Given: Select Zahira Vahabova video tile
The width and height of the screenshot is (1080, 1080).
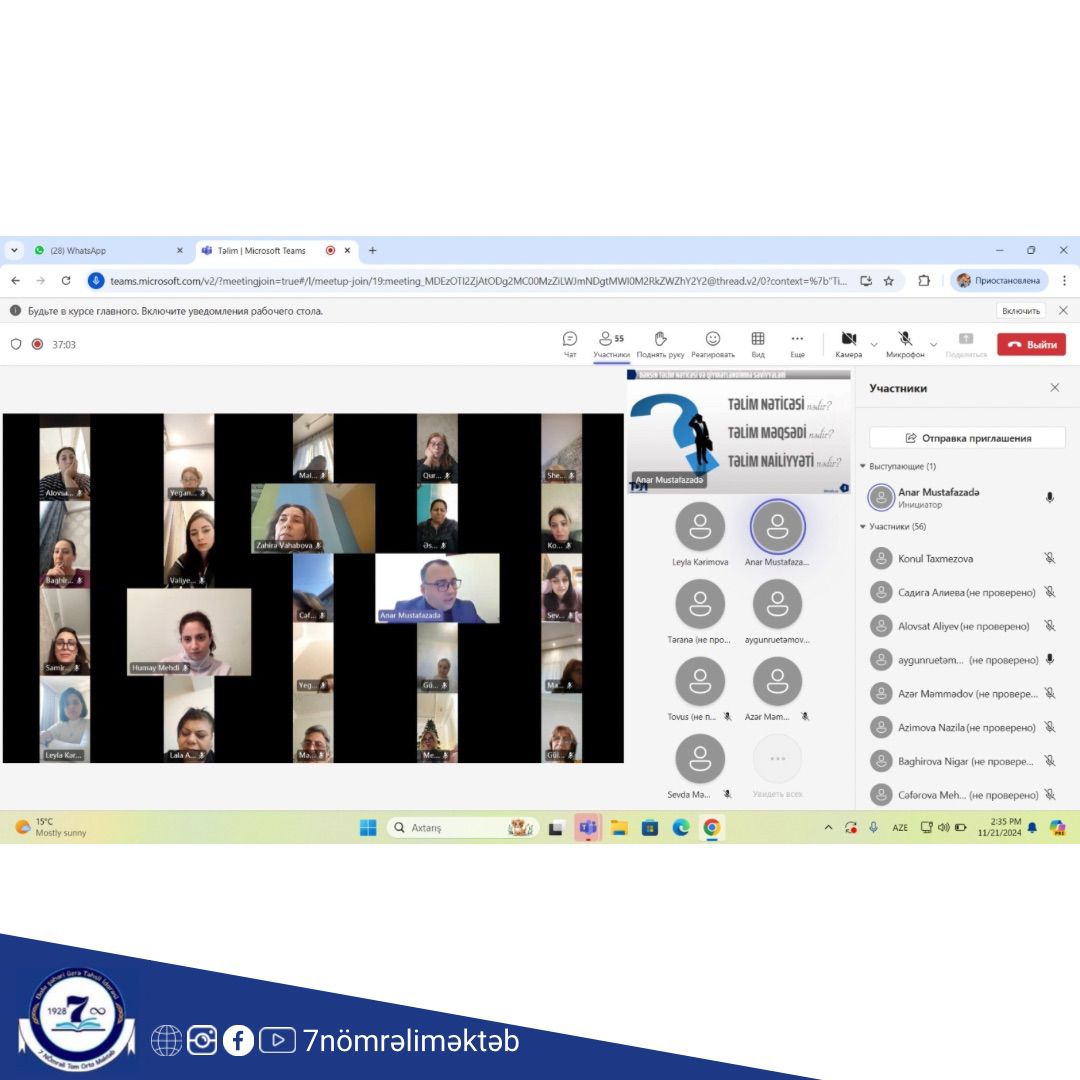Looking at the screenshot, I should click(x=313, y=518).
